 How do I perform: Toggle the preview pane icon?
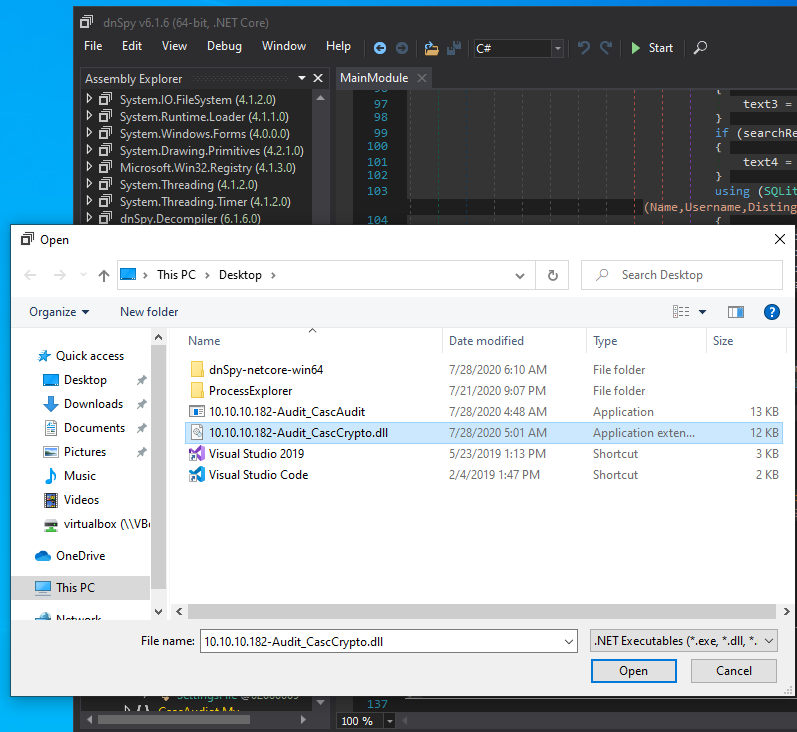point(736,312)
